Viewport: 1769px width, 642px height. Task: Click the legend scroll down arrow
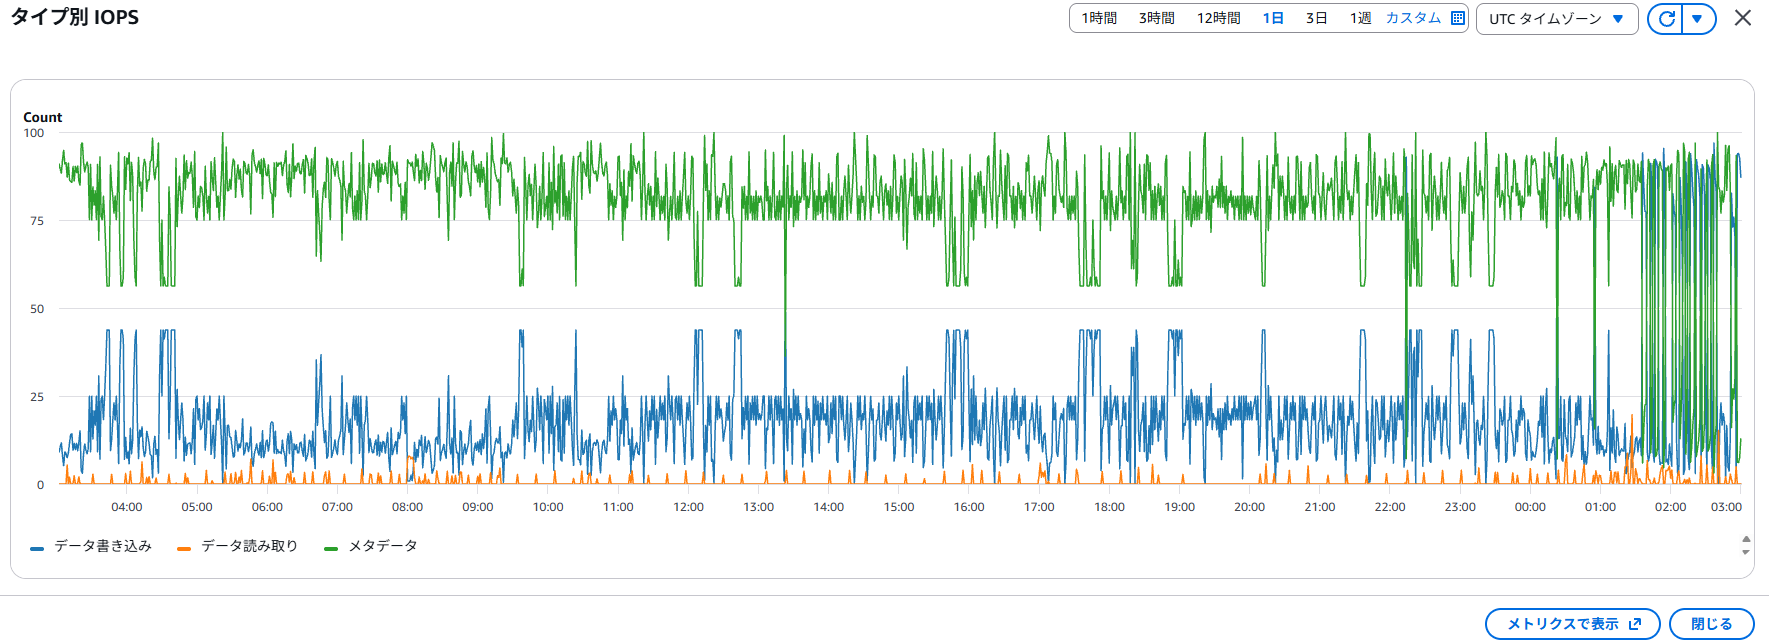pyautogui.click(x=1746, y=552)
